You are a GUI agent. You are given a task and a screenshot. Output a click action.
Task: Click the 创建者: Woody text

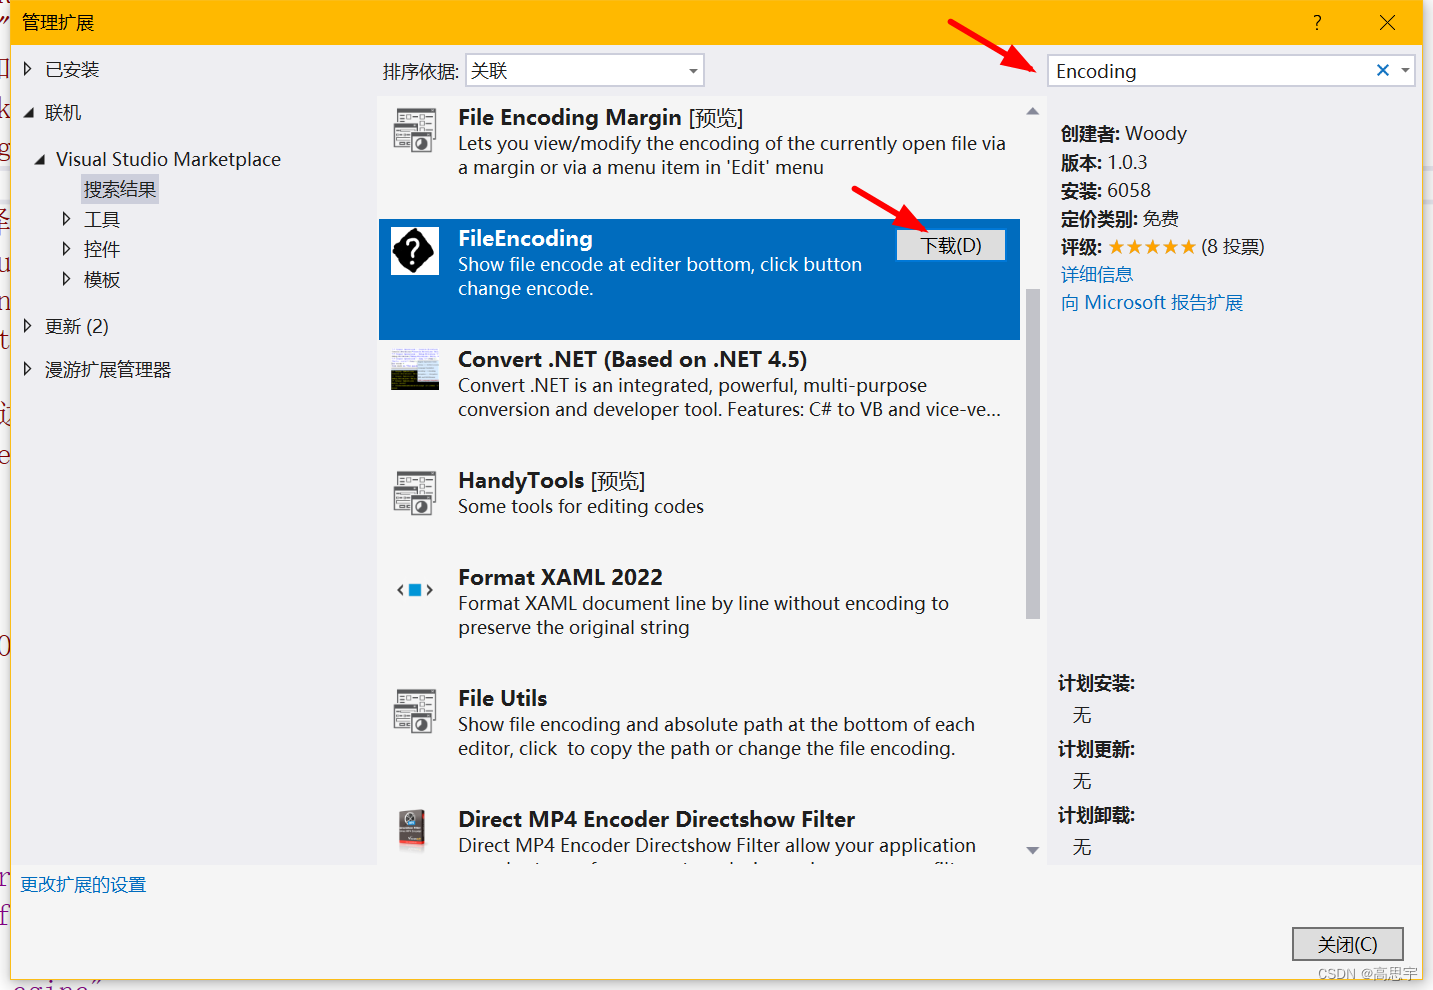tap(1123, 133)
